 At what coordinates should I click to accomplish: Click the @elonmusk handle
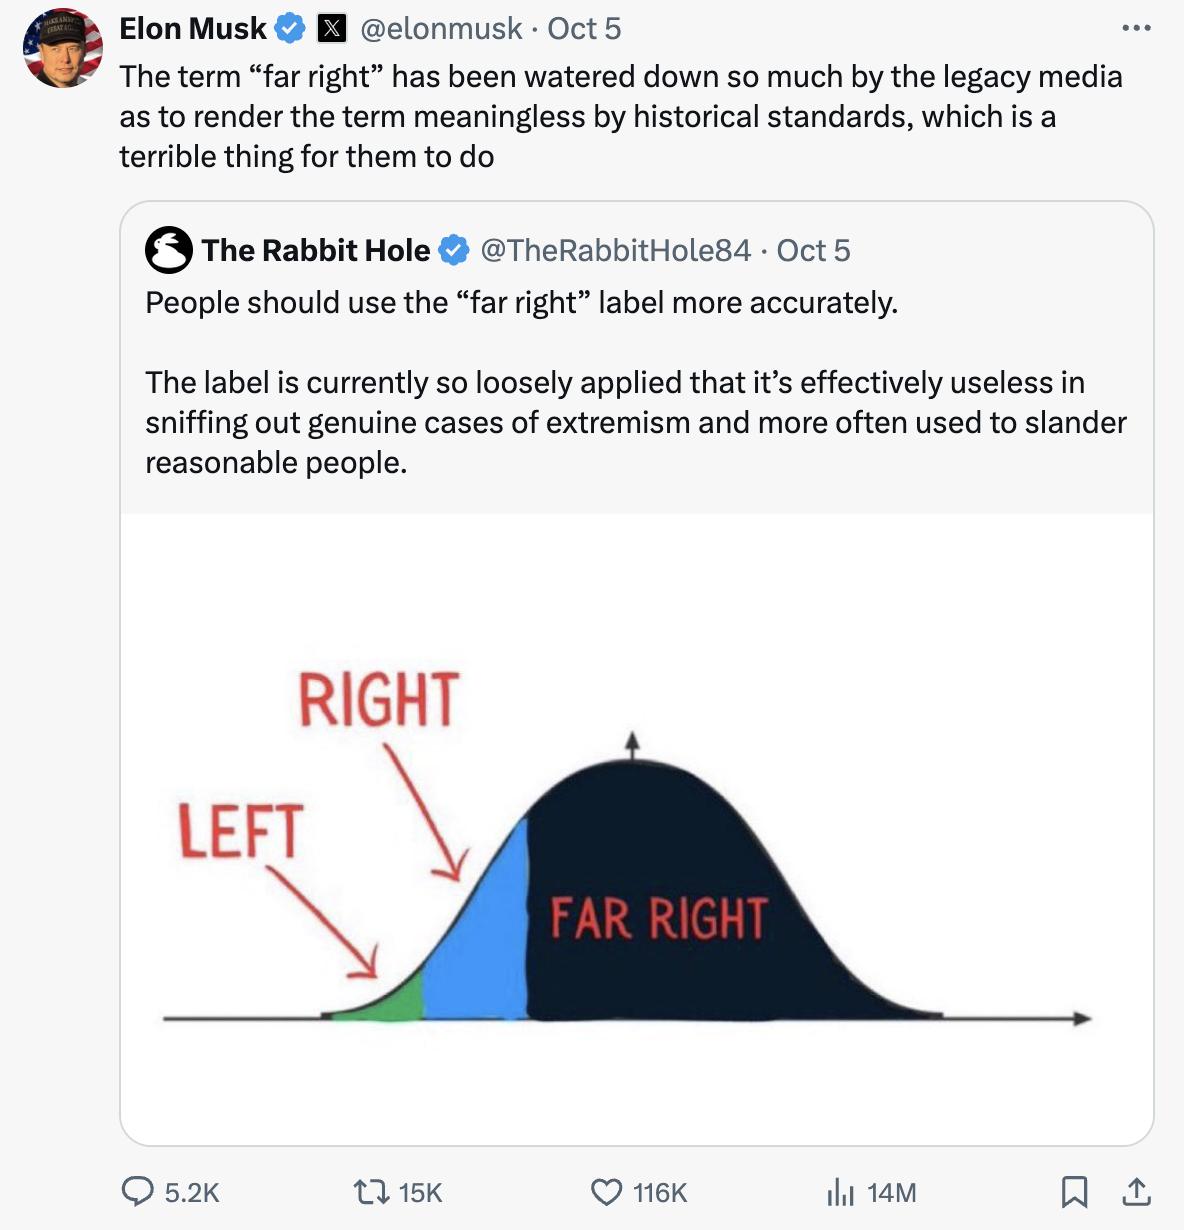[x=440, y=28]
